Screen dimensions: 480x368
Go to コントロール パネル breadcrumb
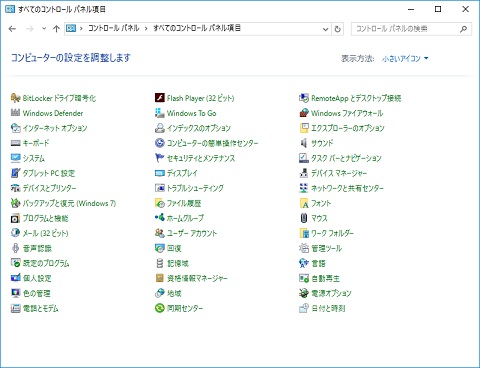point(113,28)
